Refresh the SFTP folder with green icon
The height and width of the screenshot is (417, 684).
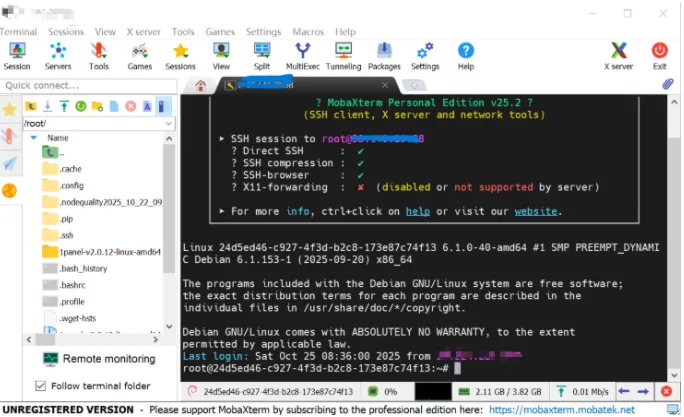point(81,106)
